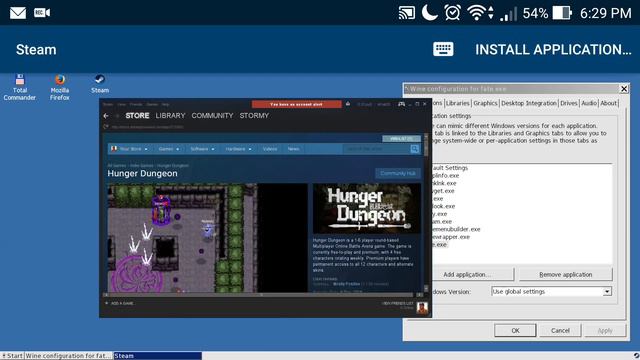Image resolution: width=640 pixels, height=360 pixels.
Task: Click Remove application in Wine configuration
Action: coord(565,274)
